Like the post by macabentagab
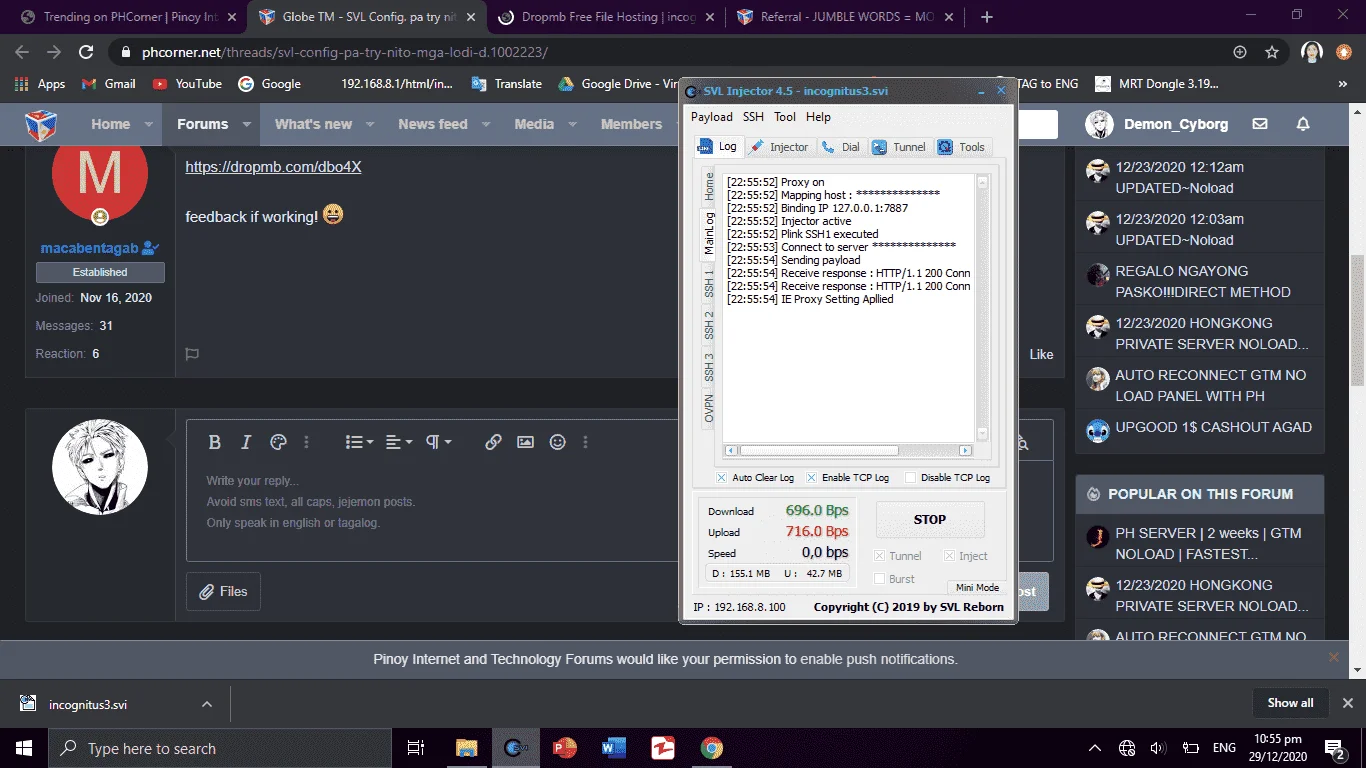1366x768 pixels. (1041, 354)
